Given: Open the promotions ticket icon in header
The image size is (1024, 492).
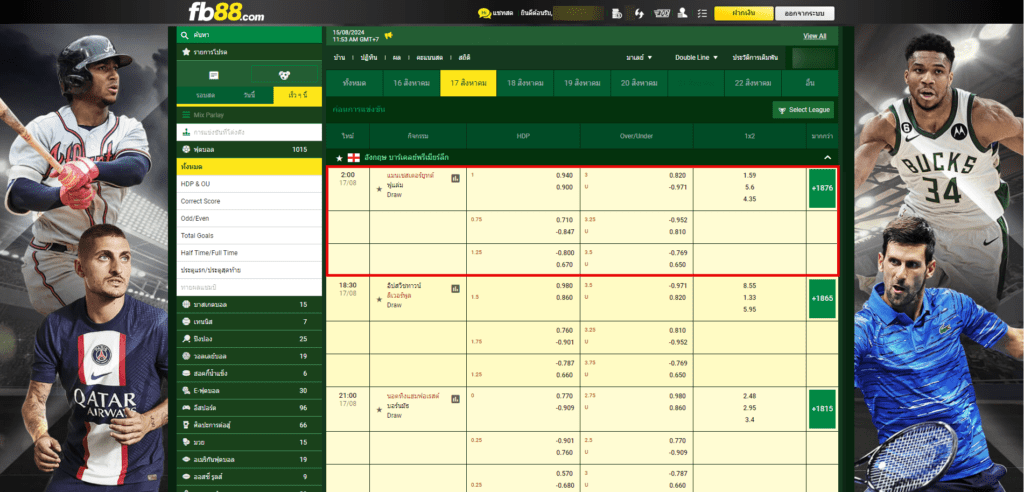Looking at the screenshot, I should point(662,13).
